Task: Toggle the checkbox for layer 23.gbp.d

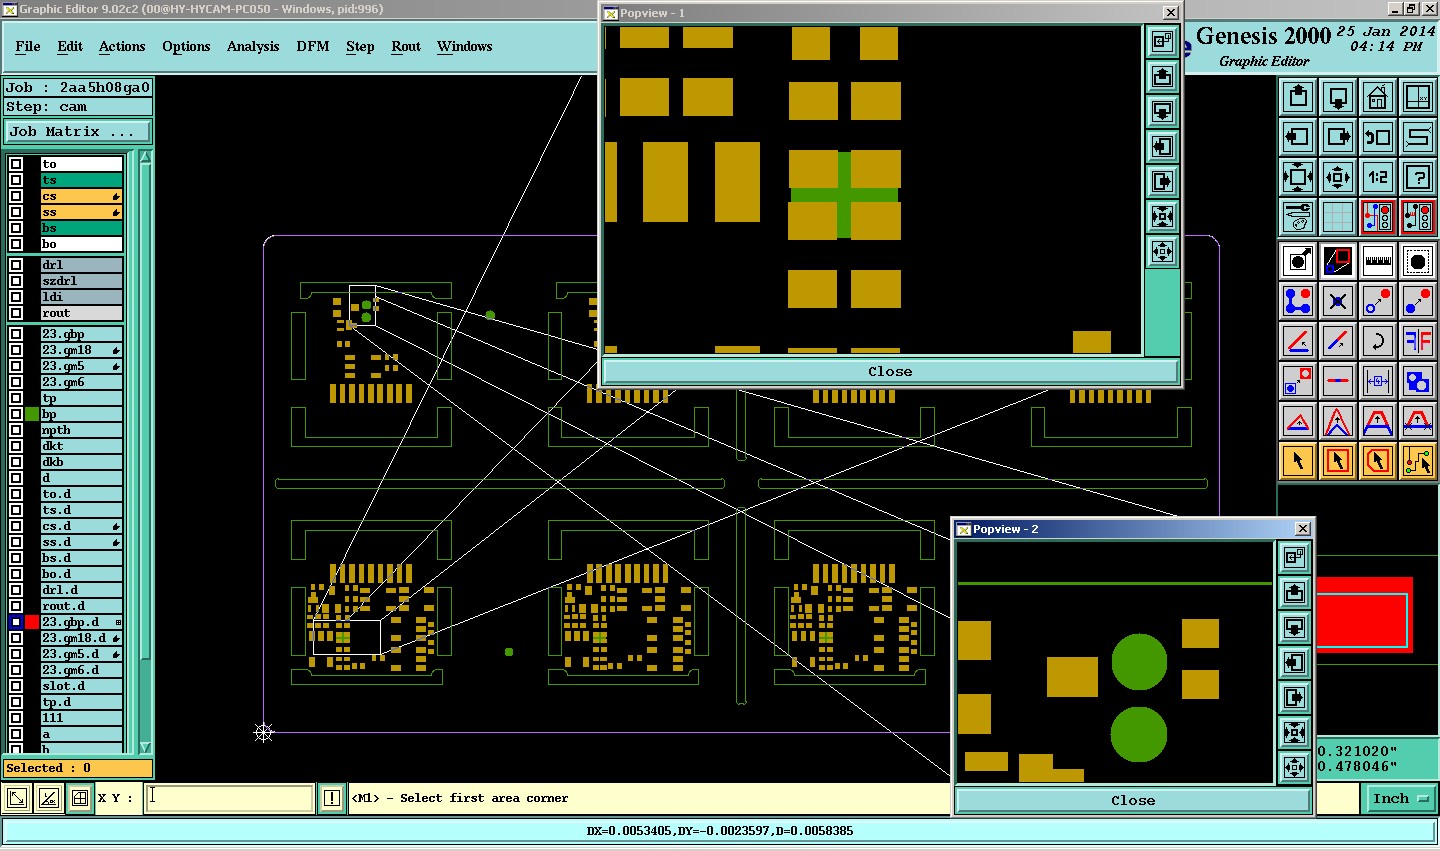Action: pyautogui.click(x=16, y=622)
